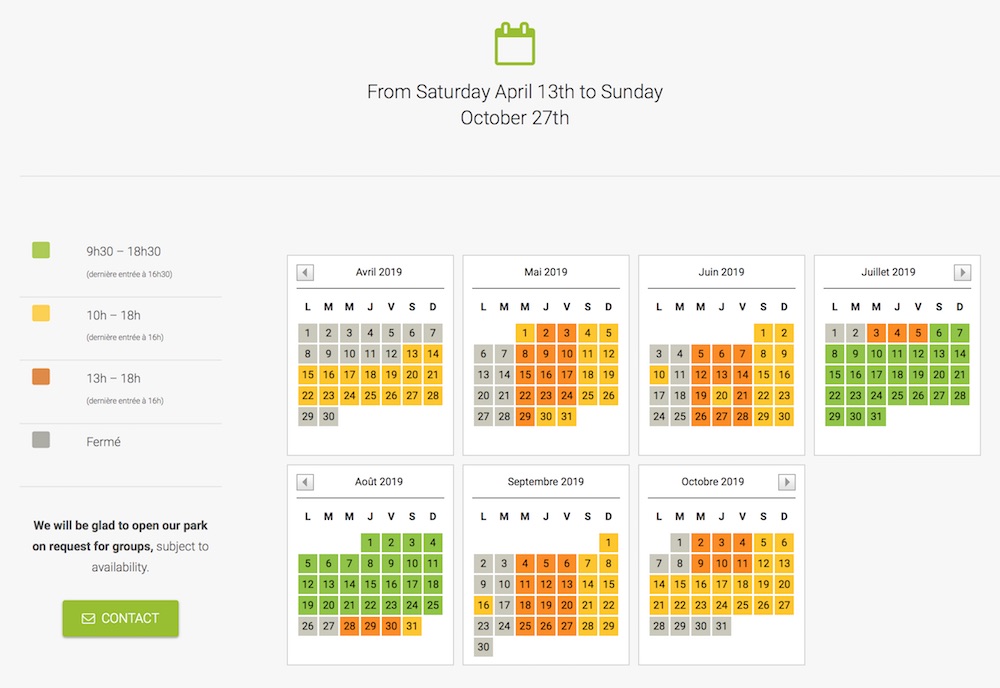Choose July 14 in the Juillet 2019 calendar
This screenshot has width=1000, height=688.
(x=960, y=354)
